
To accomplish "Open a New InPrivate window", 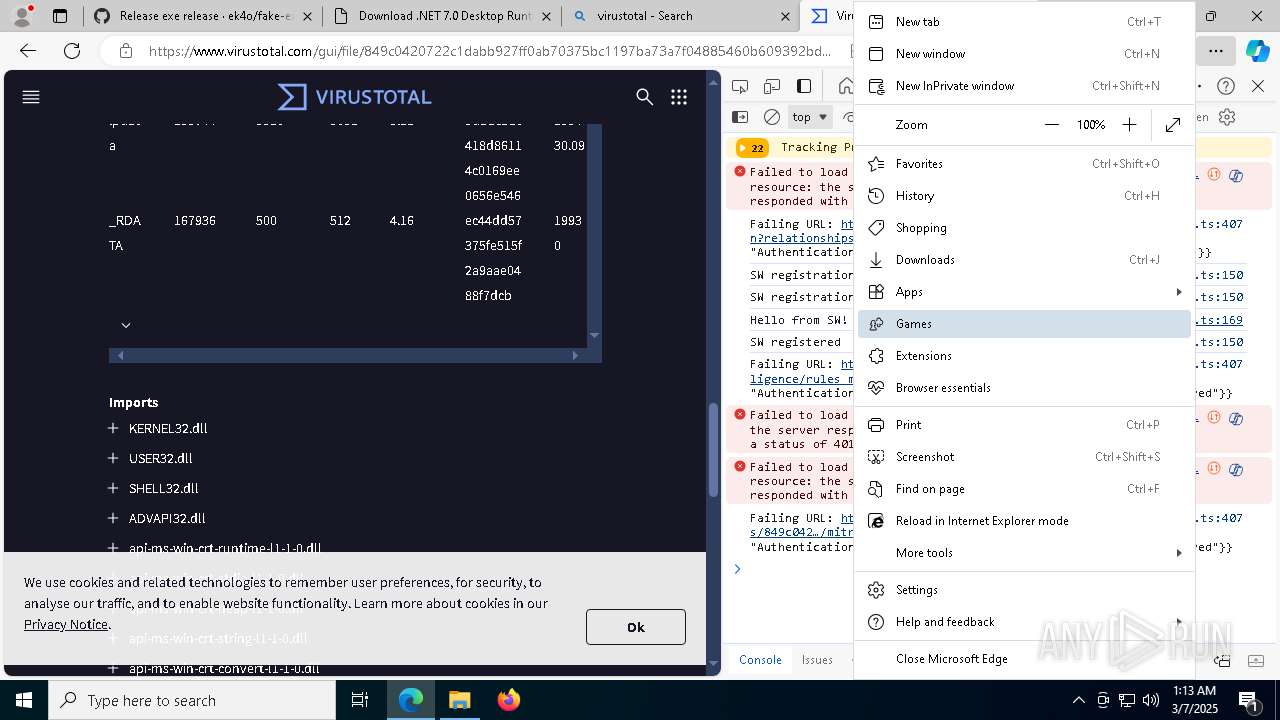I will pos(1024,86).
